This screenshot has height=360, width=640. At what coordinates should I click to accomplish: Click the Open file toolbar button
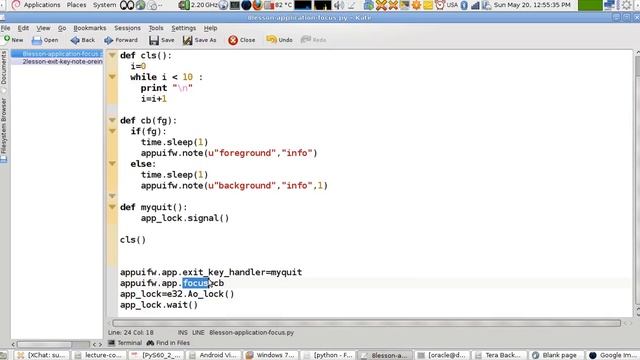pos(45,40)
